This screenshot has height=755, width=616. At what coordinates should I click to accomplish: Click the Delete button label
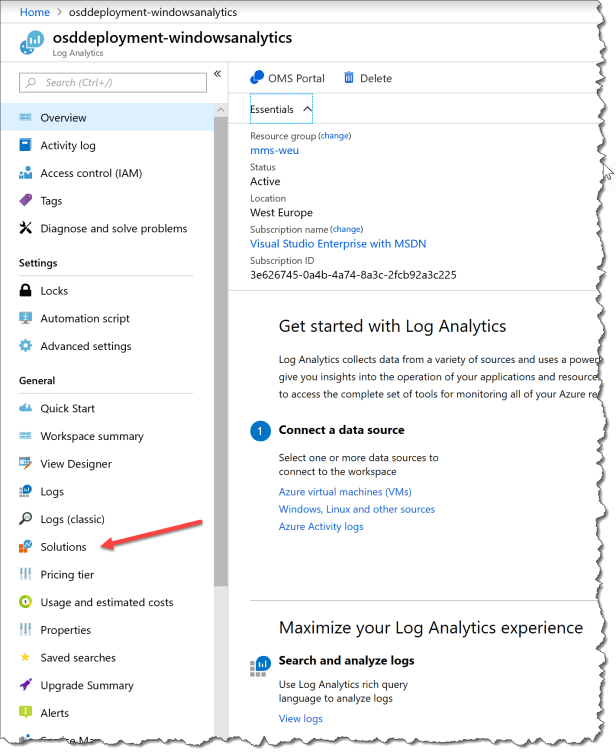(x=376, y=78)
